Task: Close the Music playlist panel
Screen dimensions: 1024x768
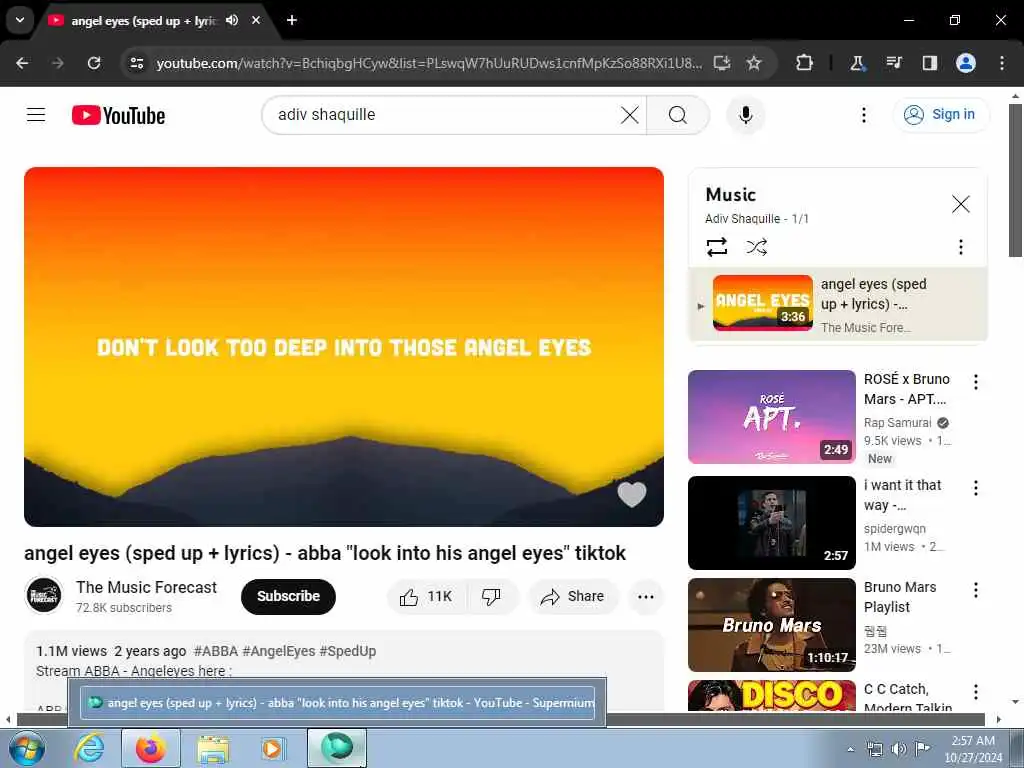Action: point(960,204)
